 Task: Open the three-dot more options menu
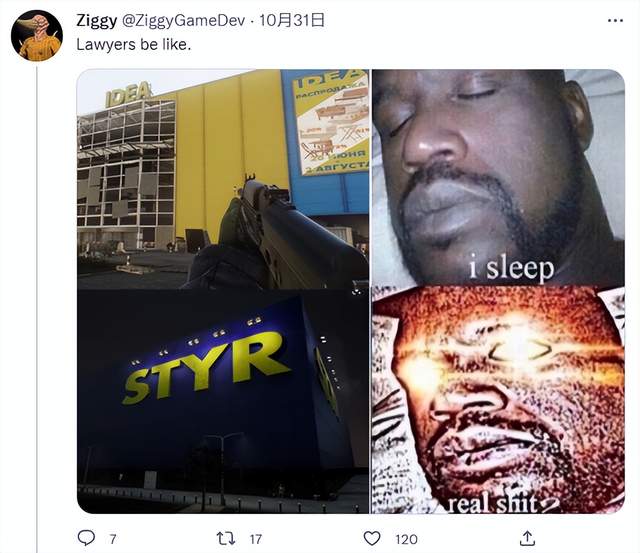[615, 20]
